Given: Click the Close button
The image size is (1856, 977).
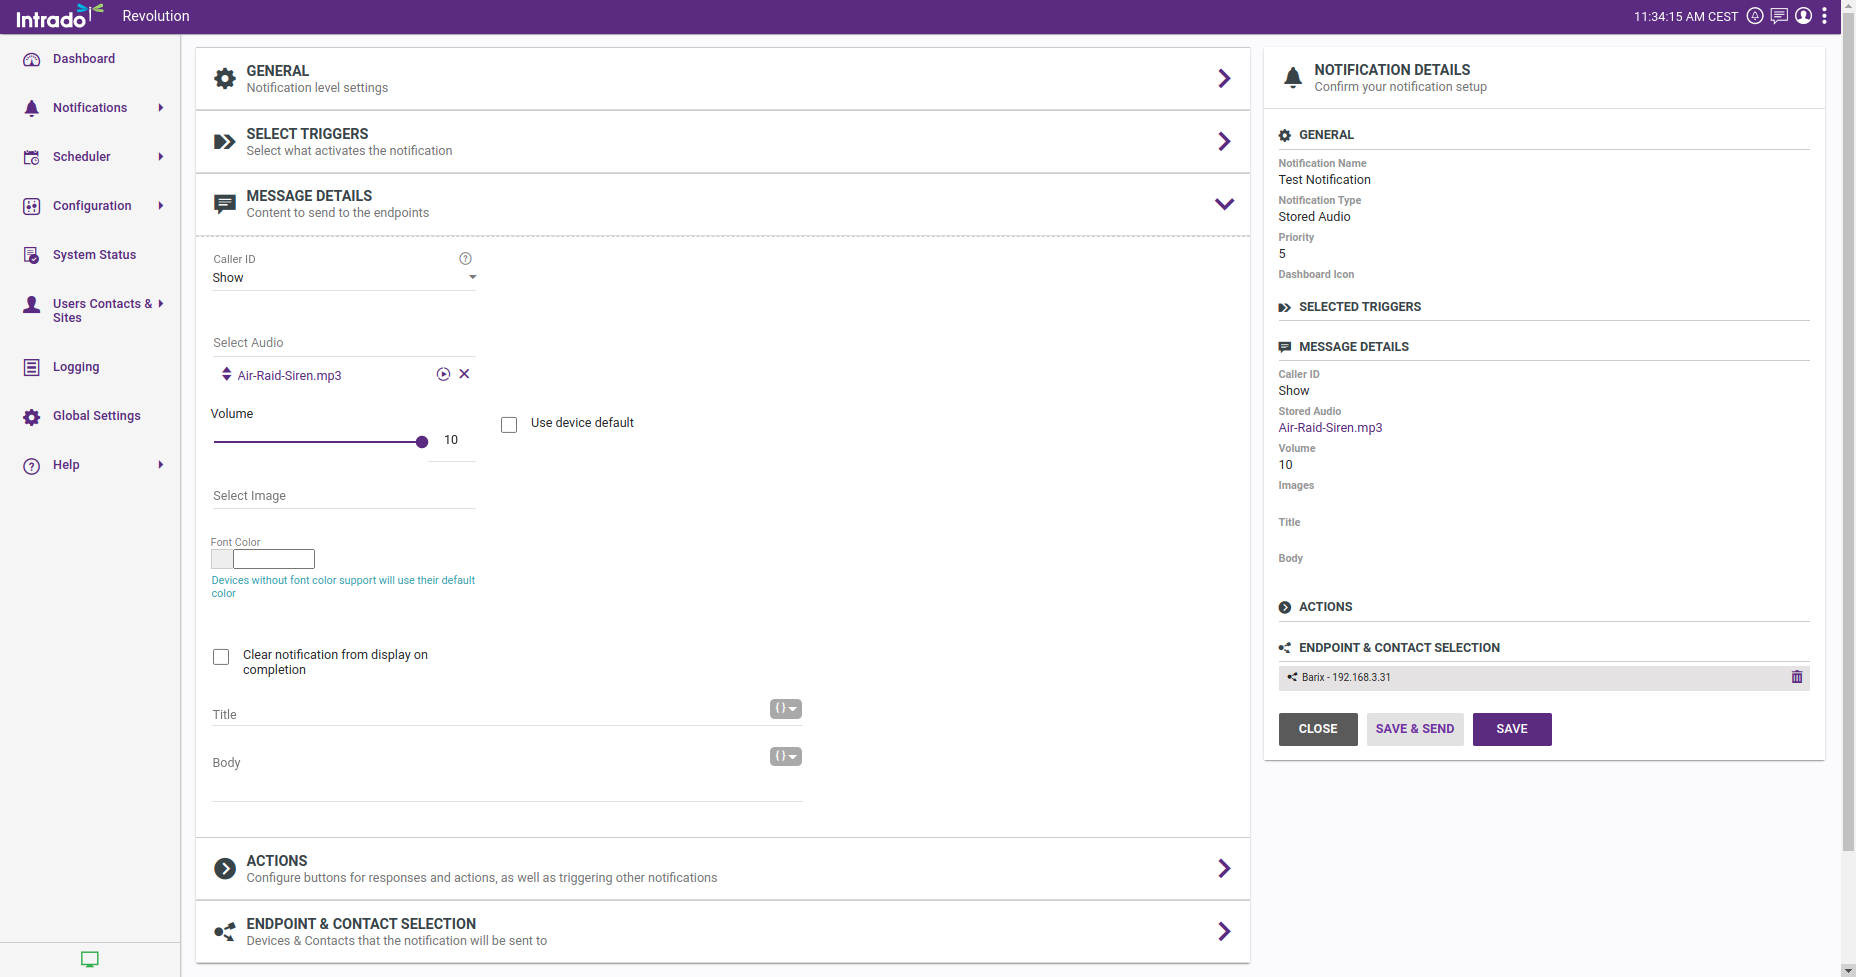Looking at the screenshot, I should [1317, 729].
